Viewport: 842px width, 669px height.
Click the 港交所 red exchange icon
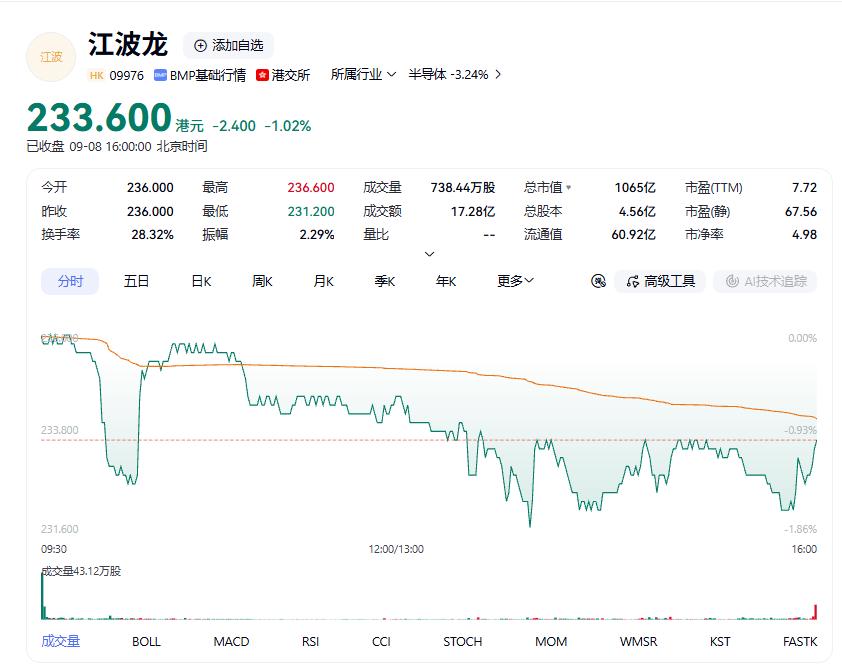[x=262, y=75]
